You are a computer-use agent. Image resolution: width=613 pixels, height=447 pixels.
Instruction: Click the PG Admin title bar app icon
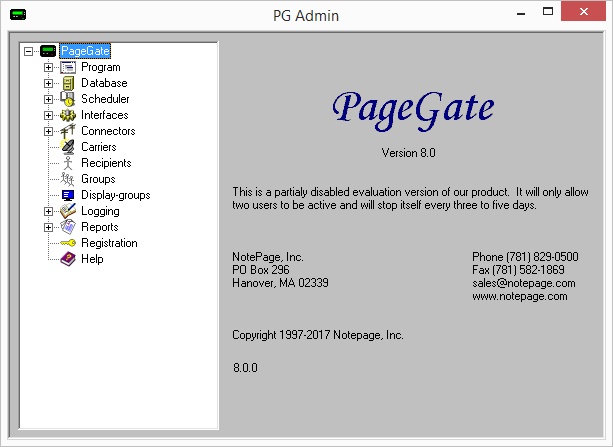(x=18, y=15)
